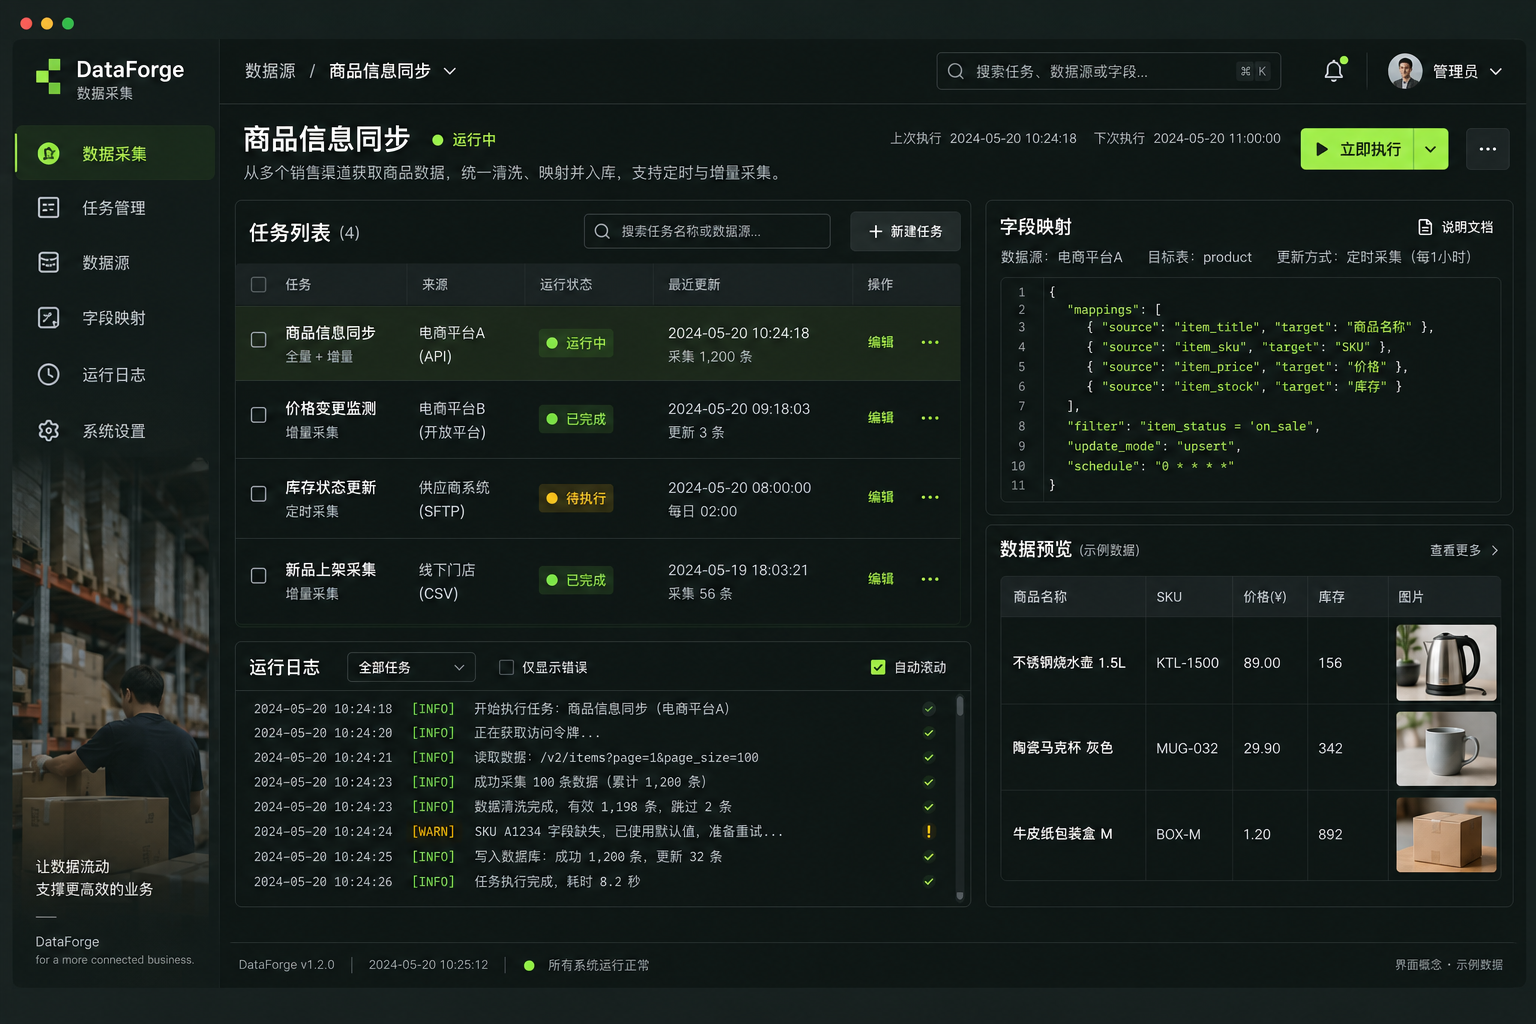Click the 系统设置 gear icon
1536x1024 pixels.
pyautogui.click(x=48, y=431)
